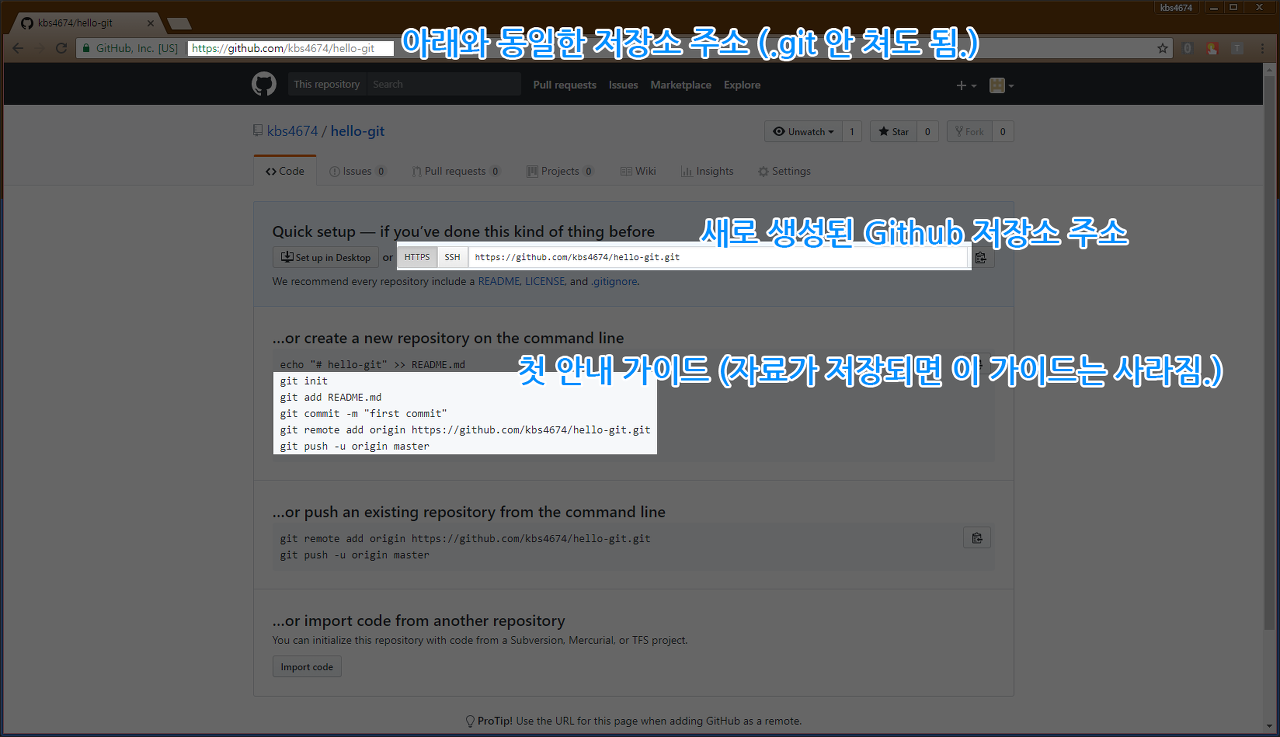Viewport: 1280px width, 737px height.
Task: Click the 'echo "# hello-git" >> README.md' line
Action: click(x=373, y=364)
